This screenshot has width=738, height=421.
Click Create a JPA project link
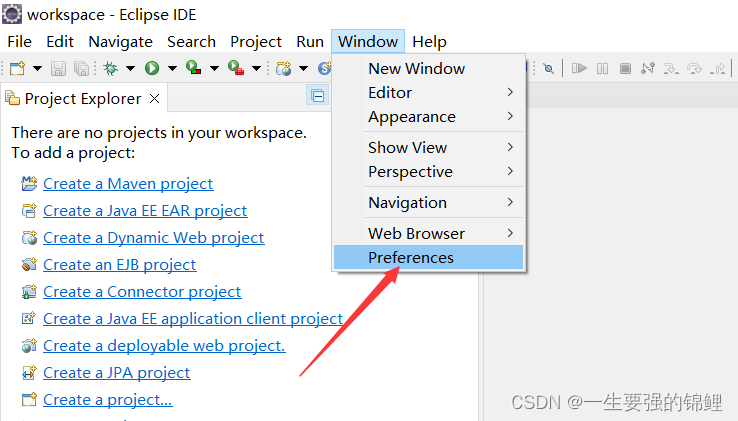coord(117,373)
